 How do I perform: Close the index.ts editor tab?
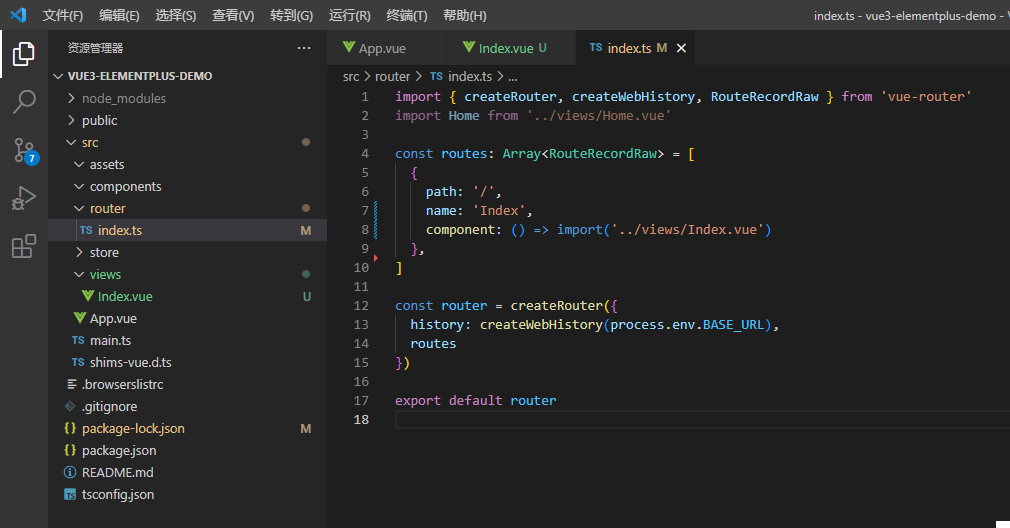tap(681, 48)
